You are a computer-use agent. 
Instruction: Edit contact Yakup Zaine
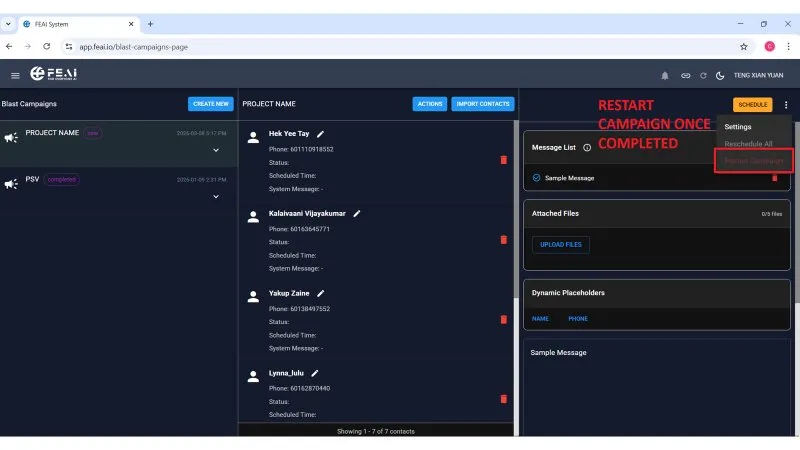pyautogui.click(x=320, y=293)
